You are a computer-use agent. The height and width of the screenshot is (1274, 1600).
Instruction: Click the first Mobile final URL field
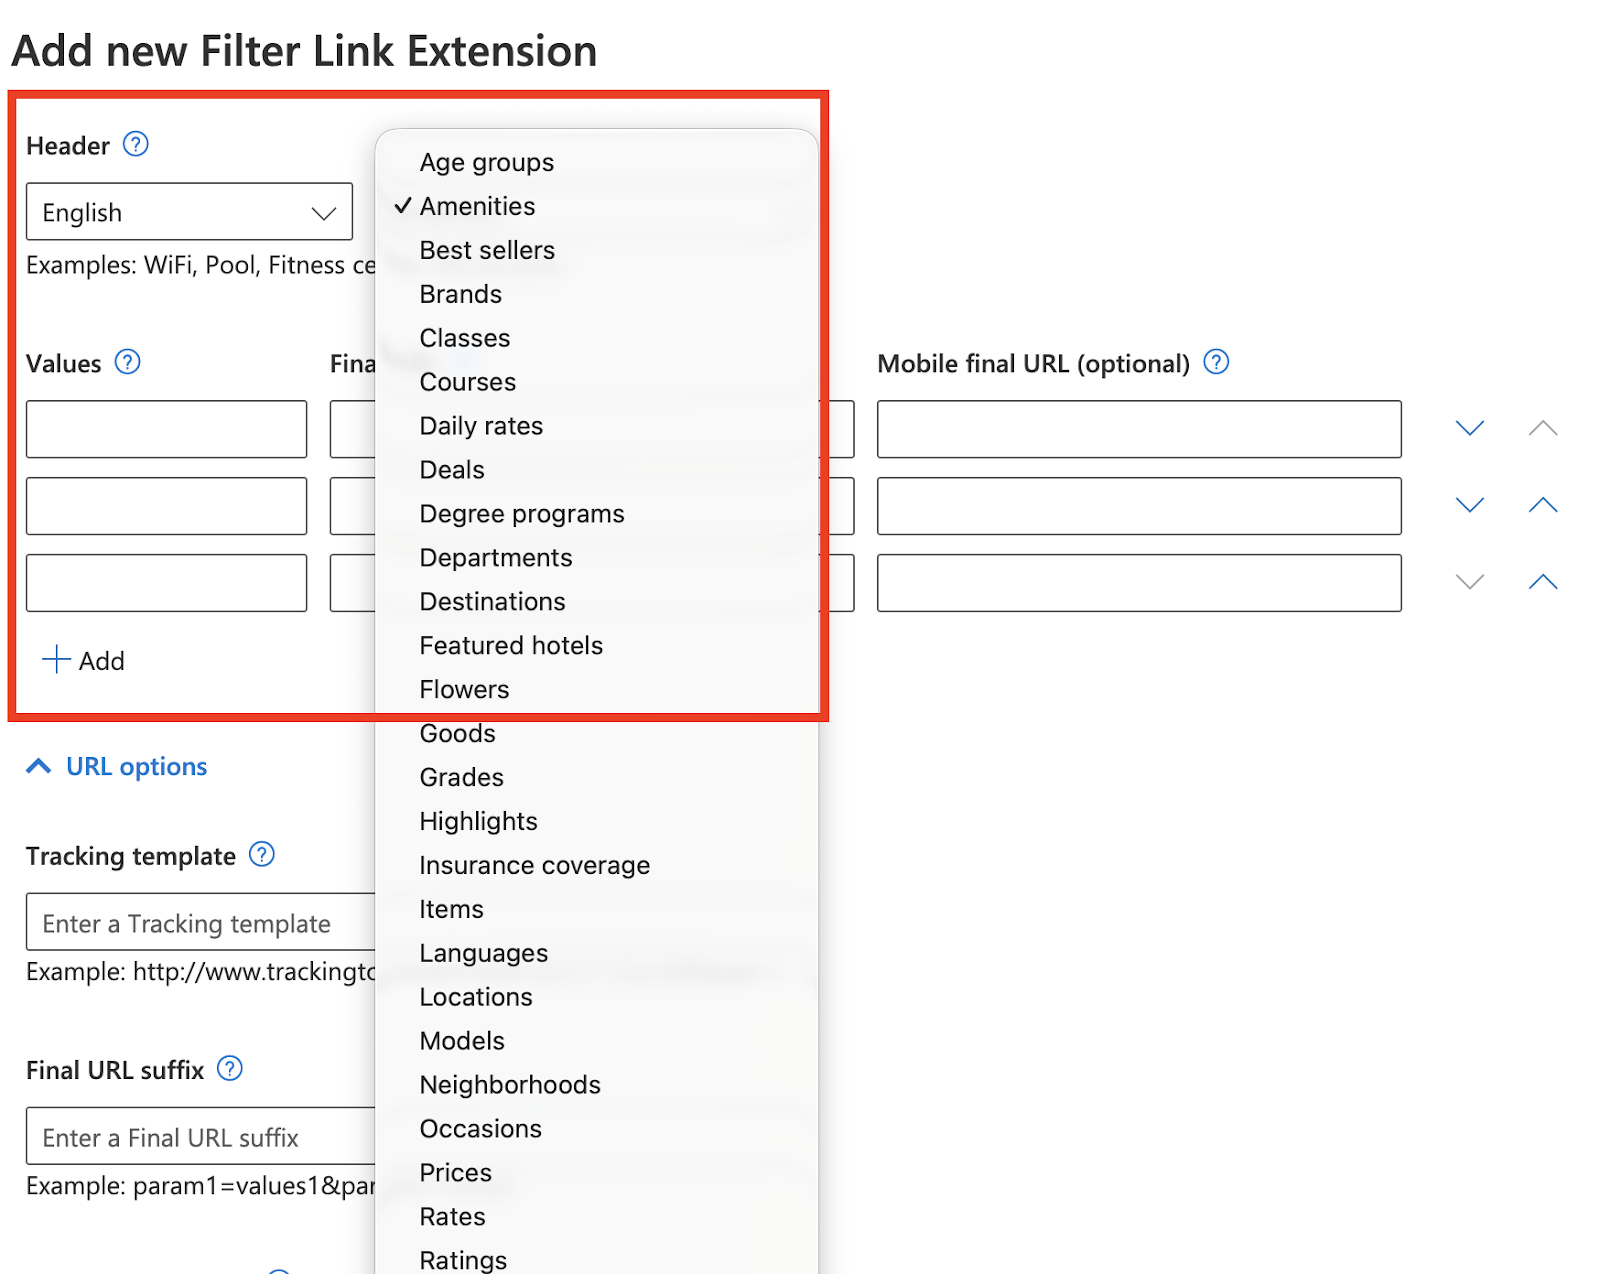(x=1138, y=429)
